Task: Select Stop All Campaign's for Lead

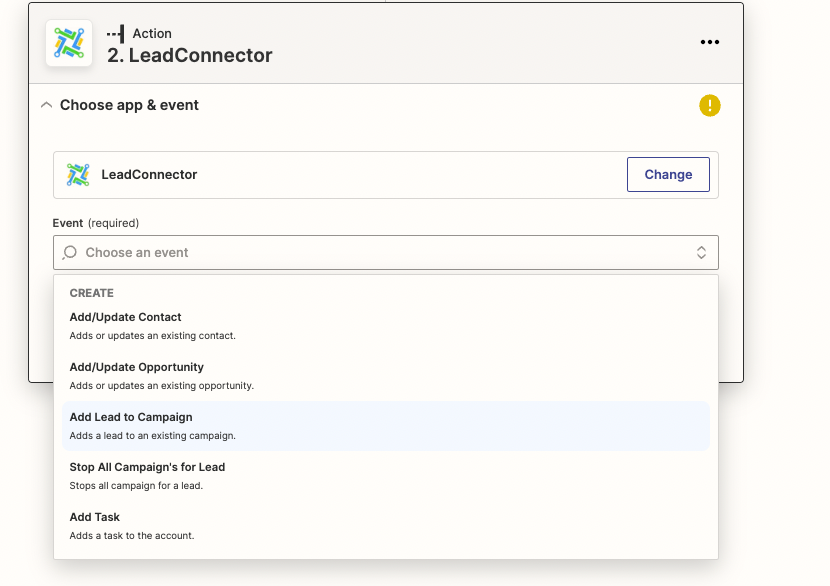Action: pyautogui.click(x=385, y=476)
